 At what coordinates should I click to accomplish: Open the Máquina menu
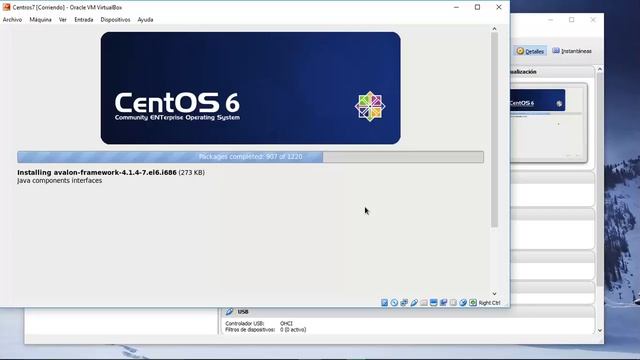(40, 20)
